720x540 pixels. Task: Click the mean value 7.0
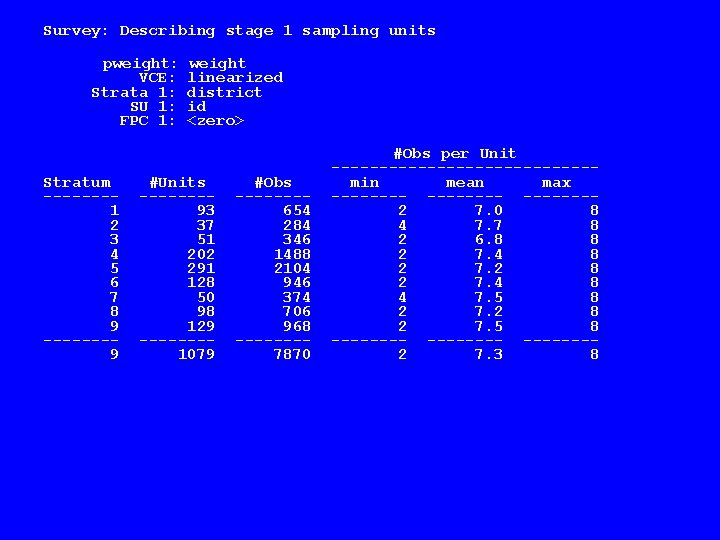click(x=489, y=210)
